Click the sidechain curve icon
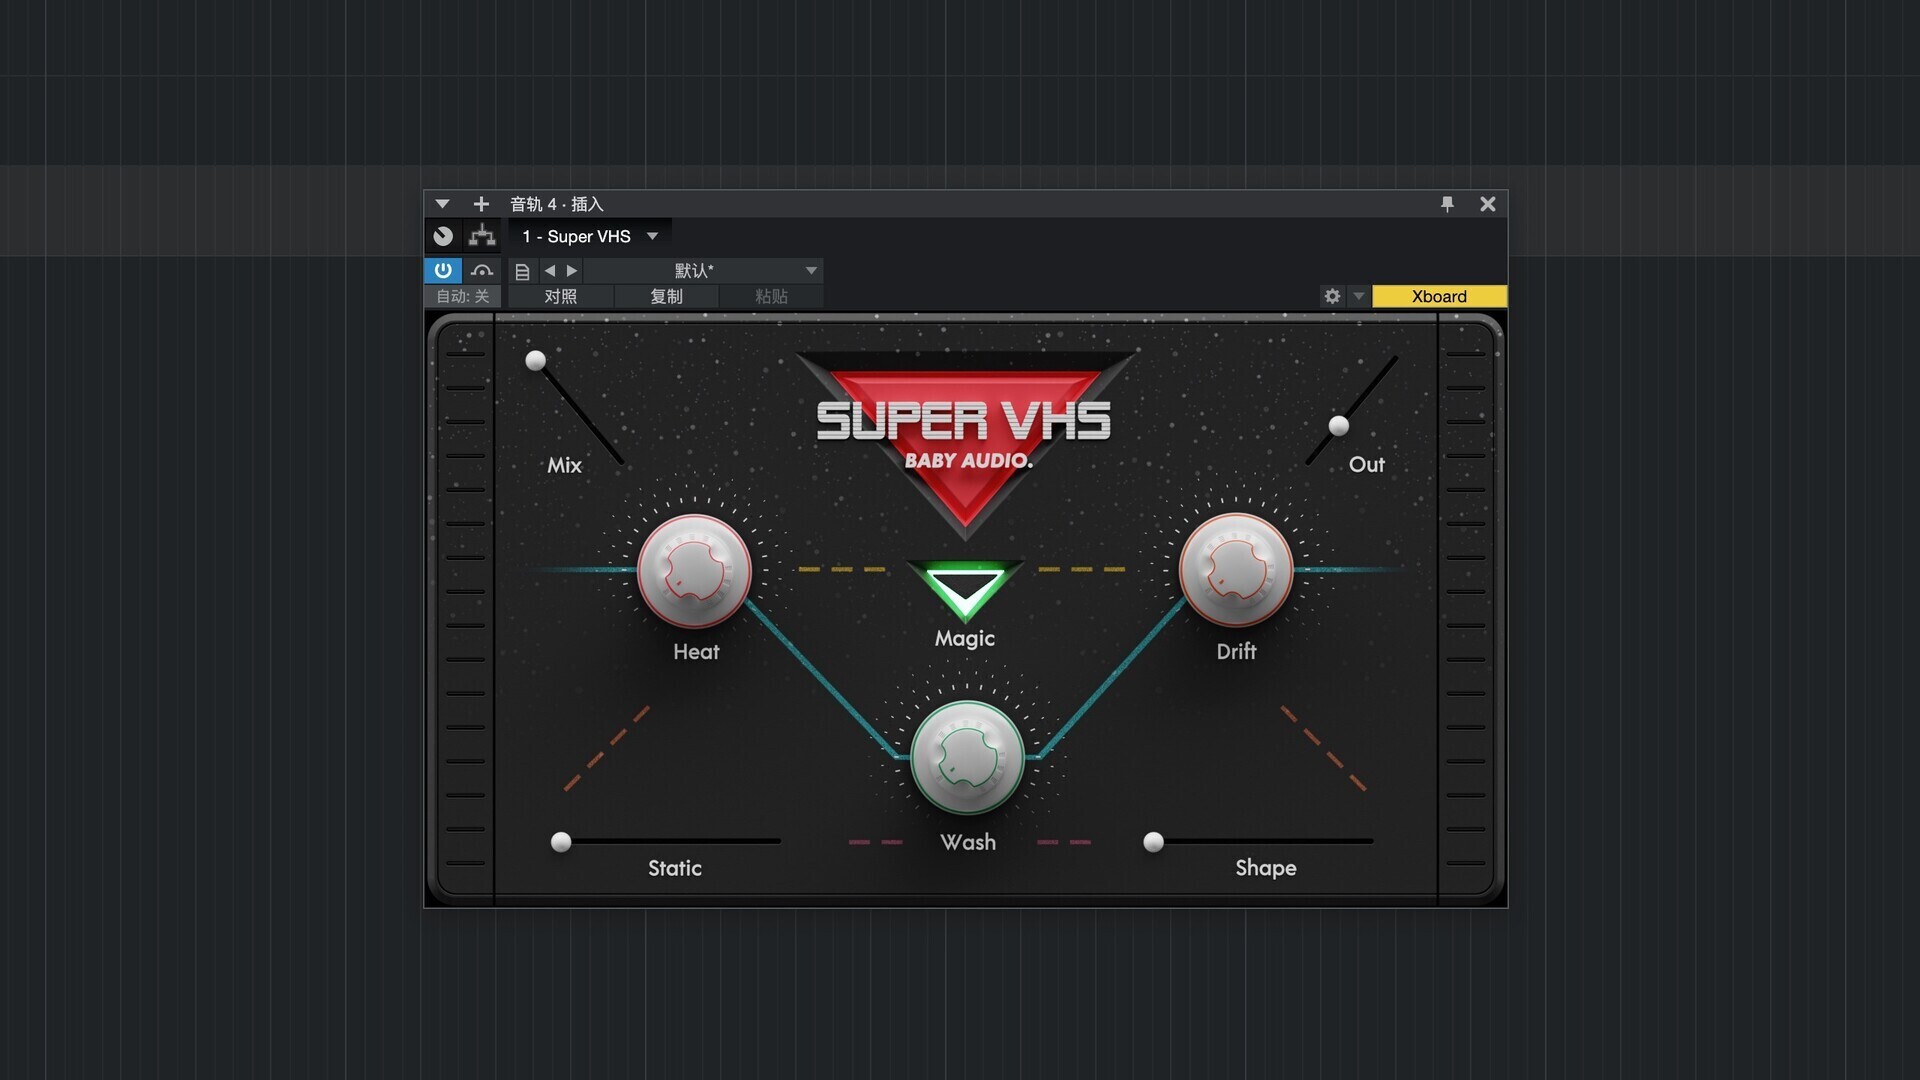This screenshot has width=1920, height=1080. [482, 270]
